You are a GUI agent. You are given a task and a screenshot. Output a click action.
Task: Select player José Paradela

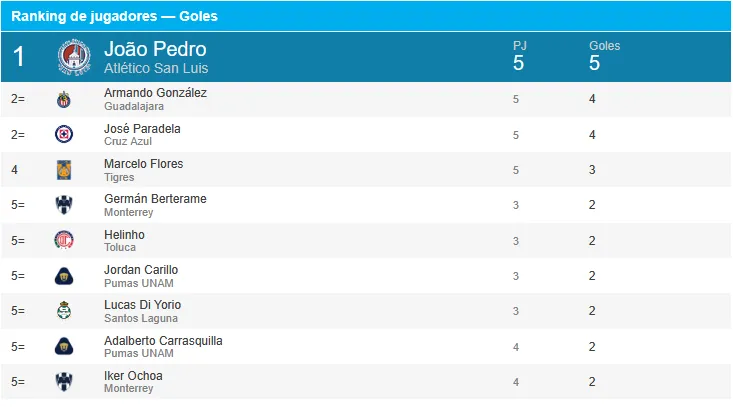coord(142,129)
